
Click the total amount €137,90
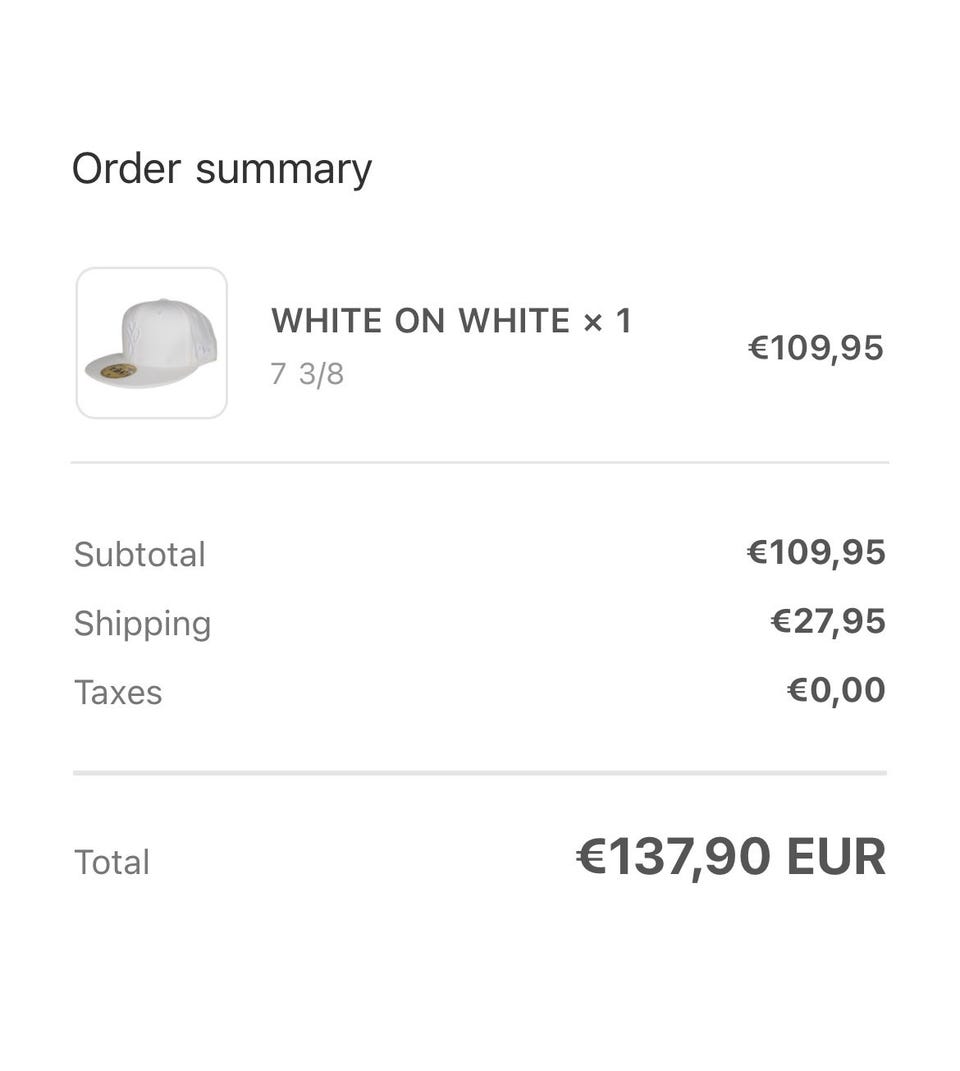[x=690, y=857]
